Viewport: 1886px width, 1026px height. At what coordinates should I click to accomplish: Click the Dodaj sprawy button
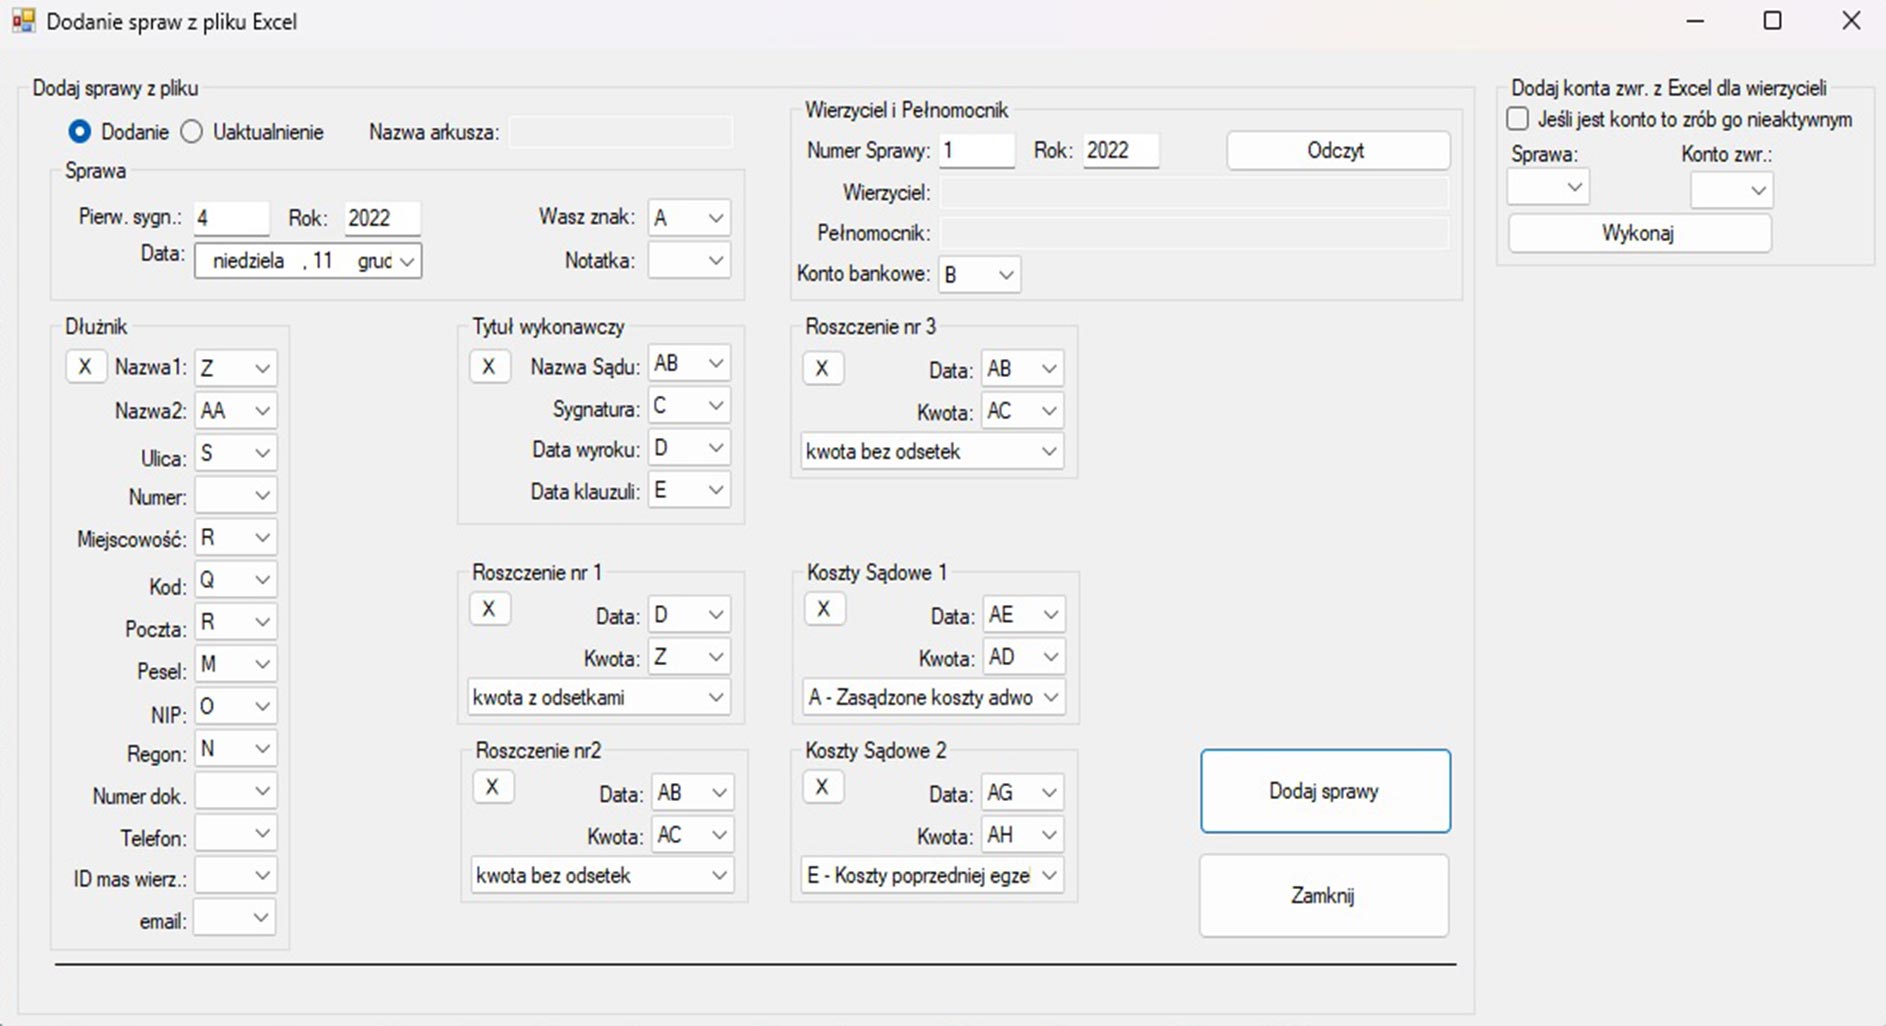click(1324, 791)
